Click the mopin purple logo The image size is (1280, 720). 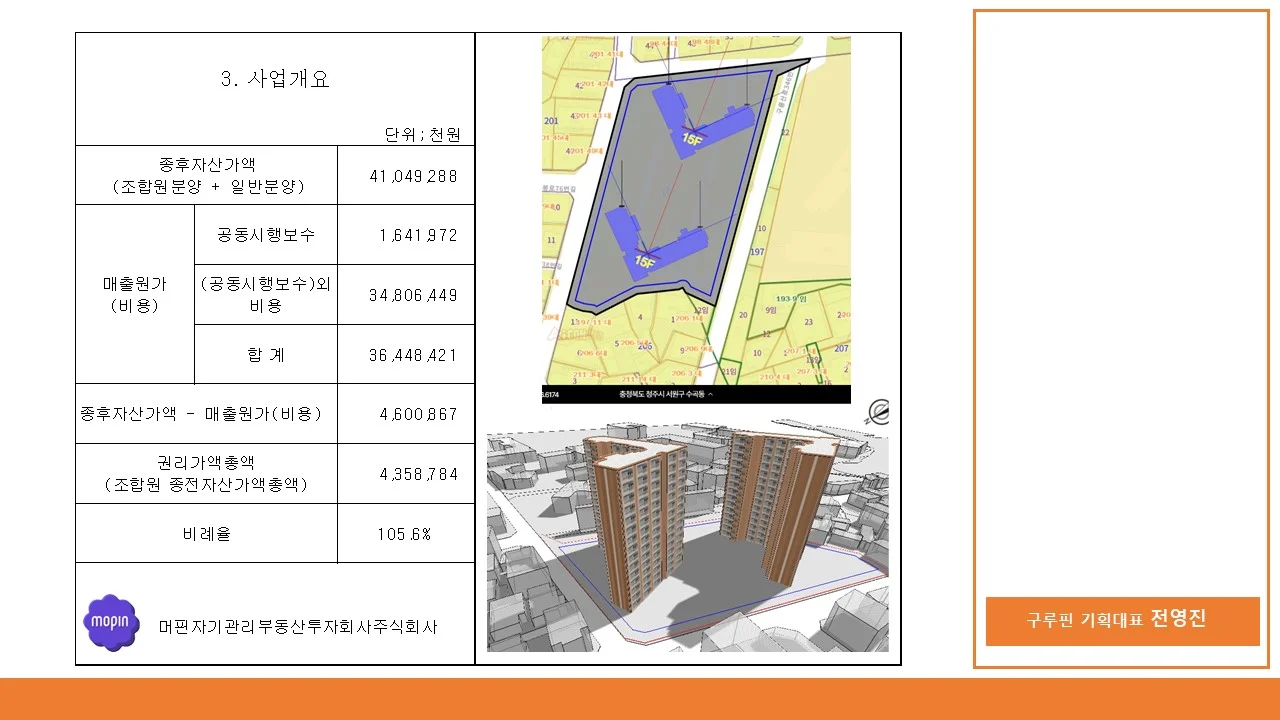pos(111,622)
